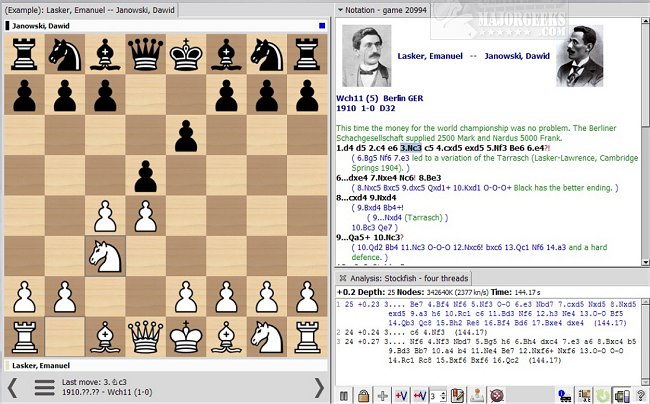The image size is (650, 404).
Task: Select the white knight on c3
Action: 105,256
